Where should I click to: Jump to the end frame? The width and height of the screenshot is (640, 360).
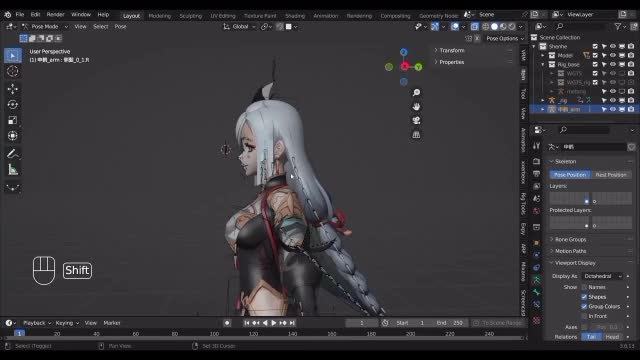point(292,323)
